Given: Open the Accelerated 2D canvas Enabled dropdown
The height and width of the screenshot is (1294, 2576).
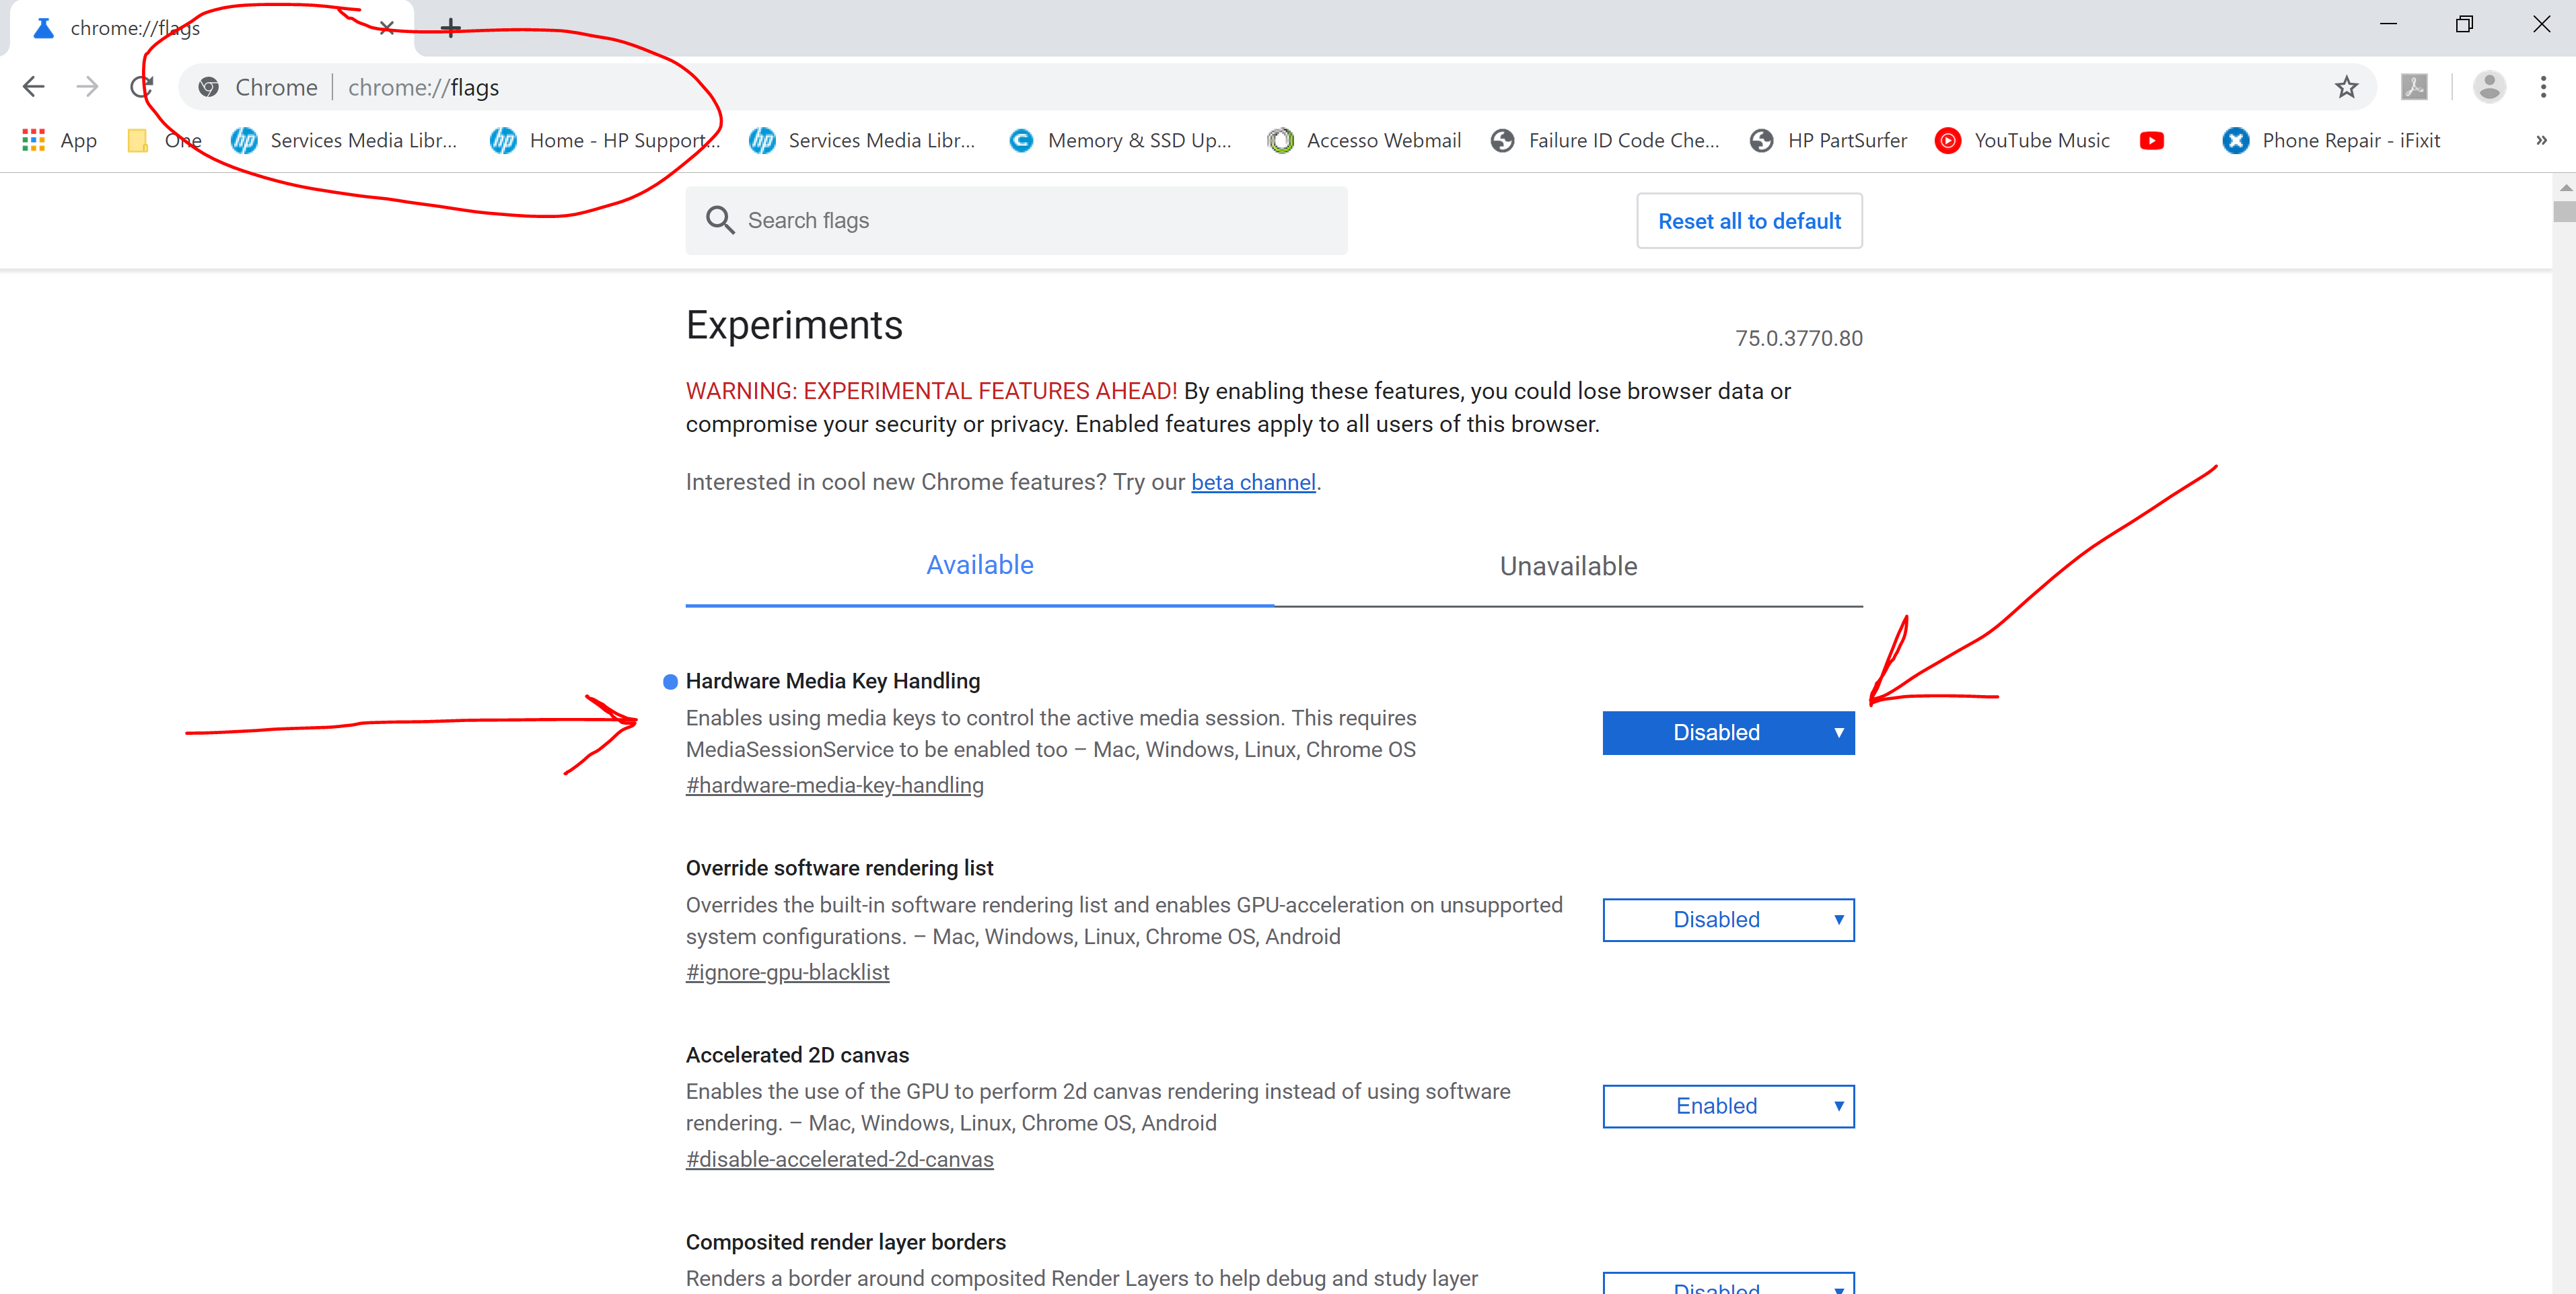Looking at the screenshot, I should coord(1728,1106).
